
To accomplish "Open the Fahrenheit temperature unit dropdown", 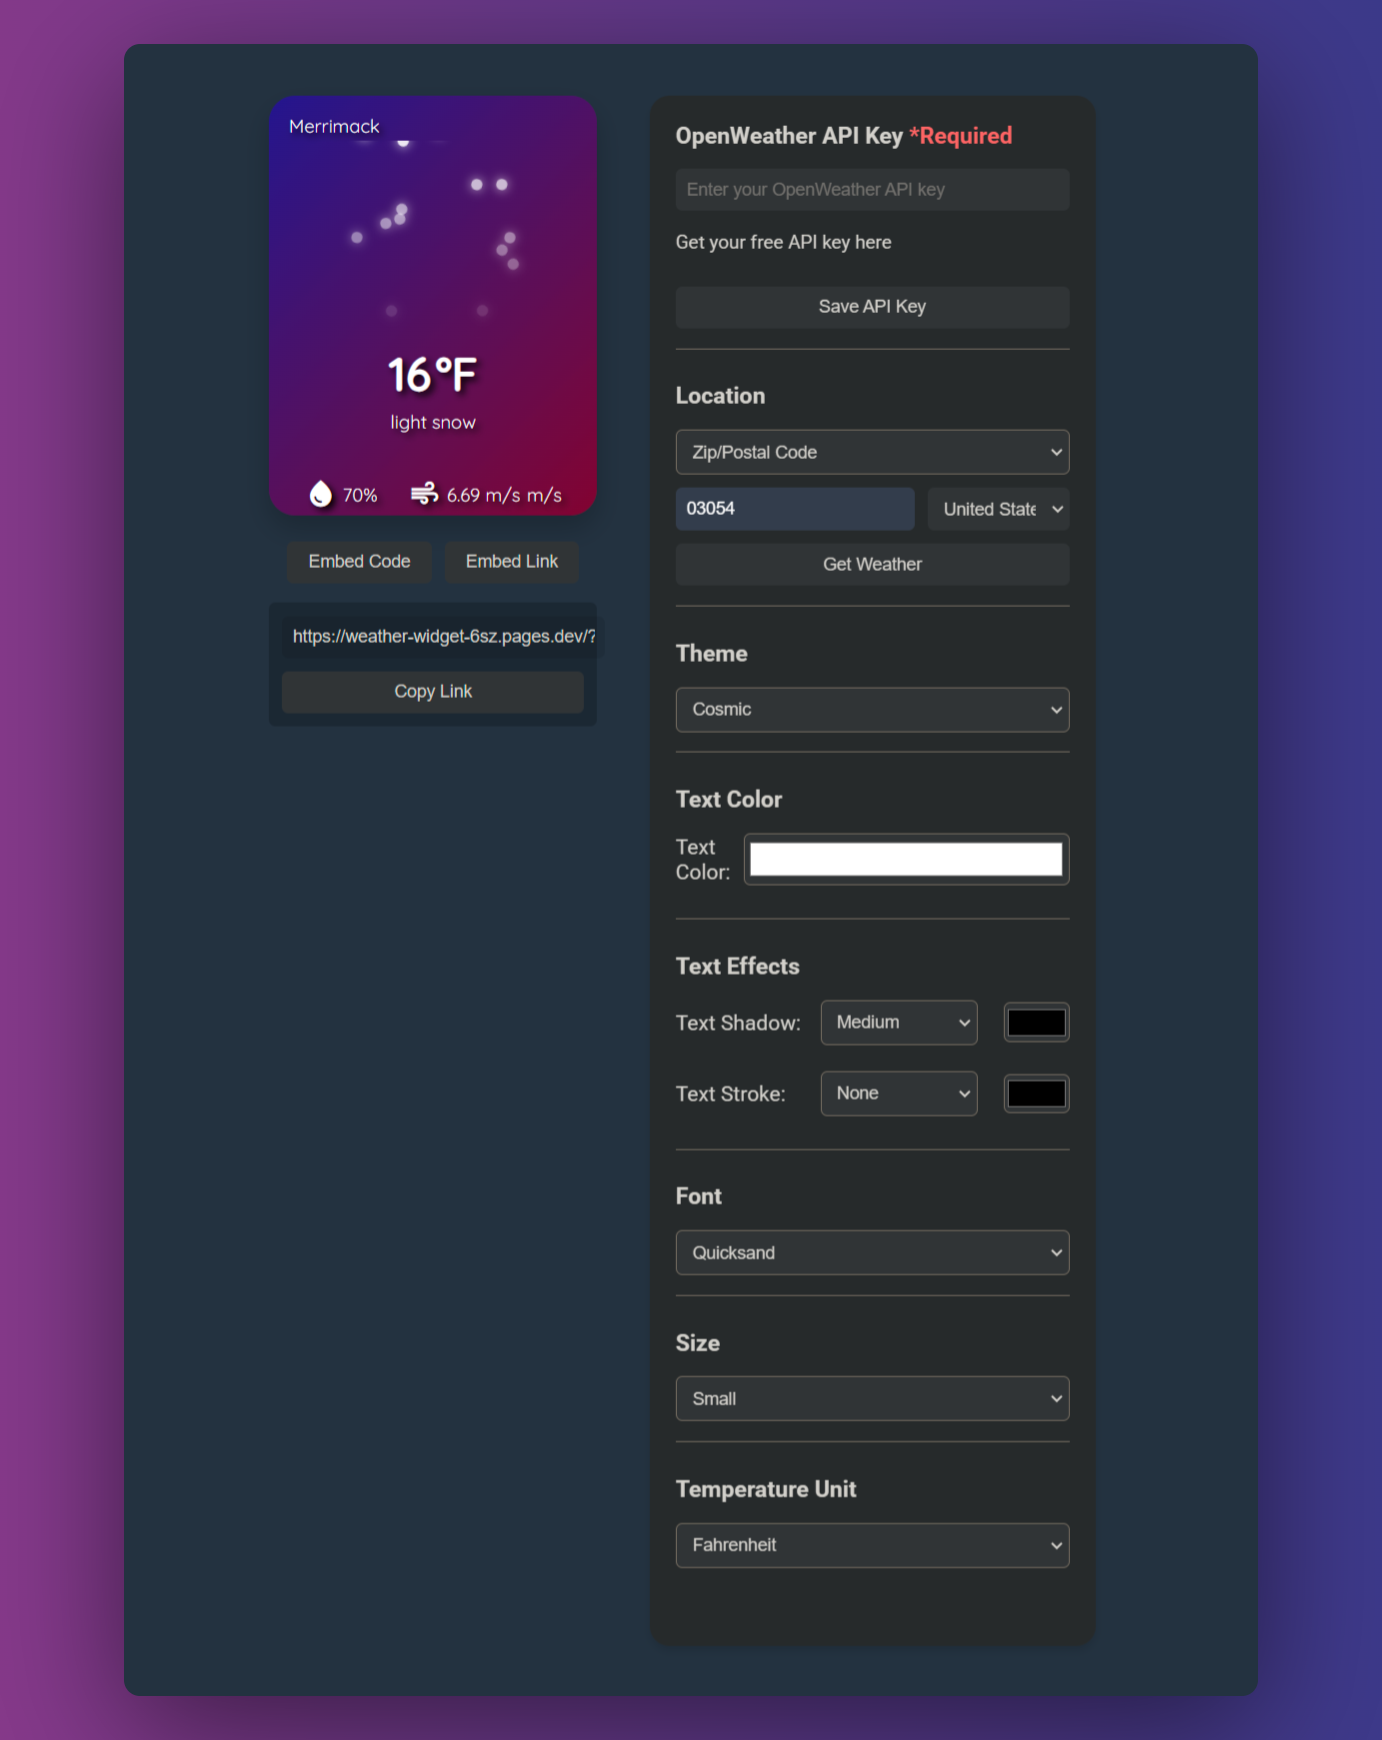I will pos(872,1546).
